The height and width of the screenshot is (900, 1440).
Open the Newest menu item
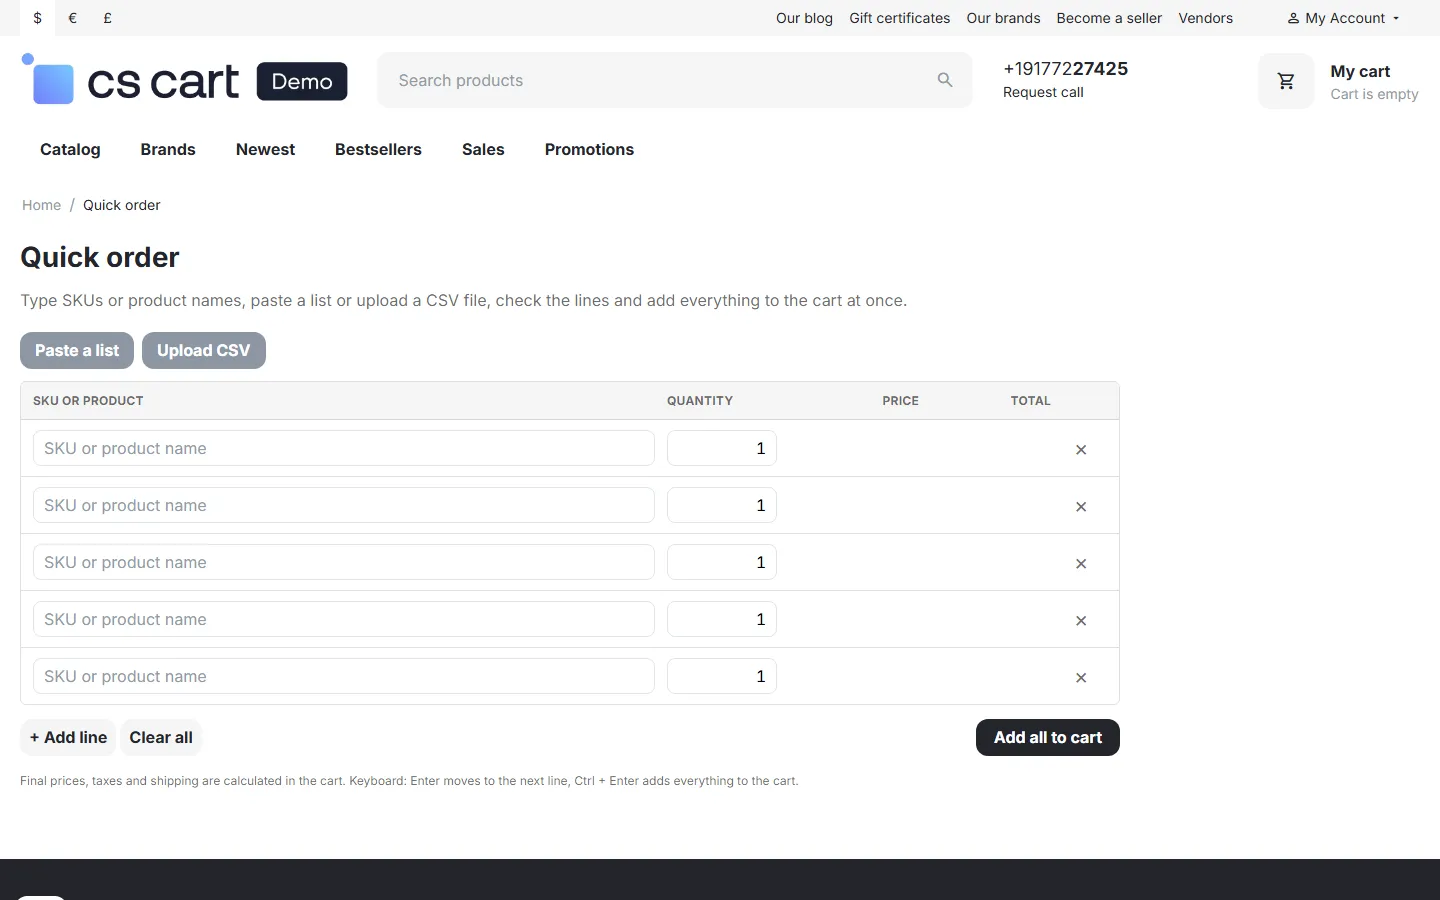265,149
